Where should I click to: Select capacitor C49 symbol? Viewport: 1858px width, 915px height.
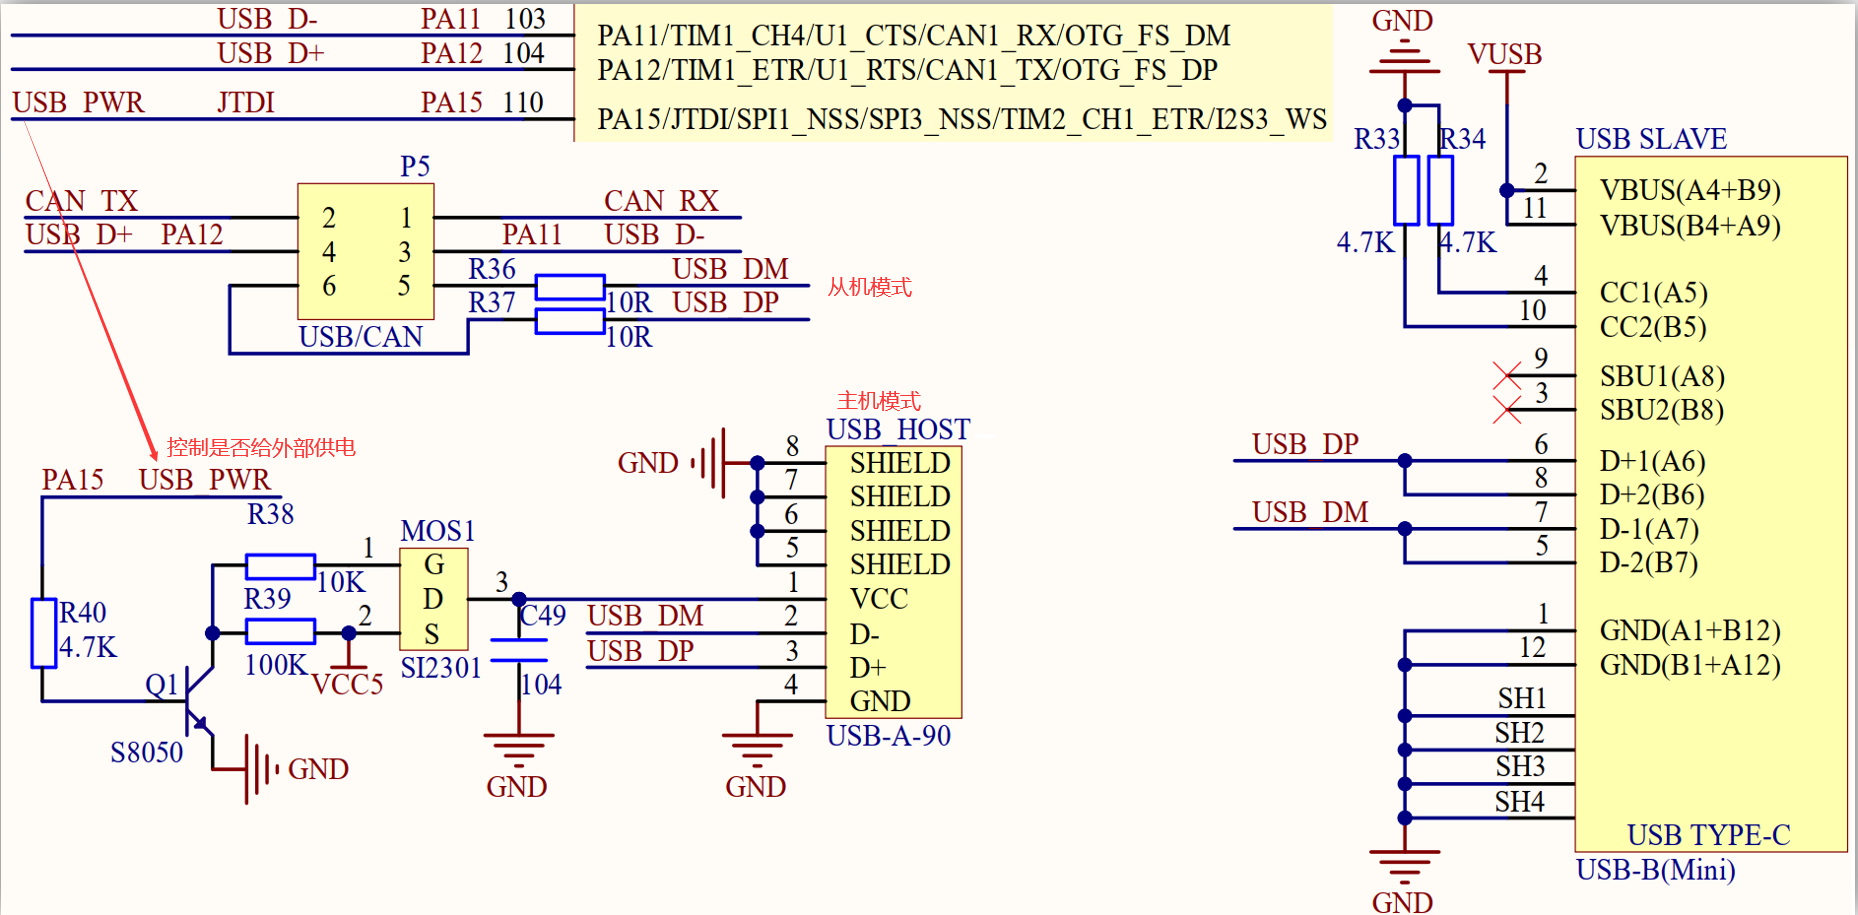(x=519, y=651)
